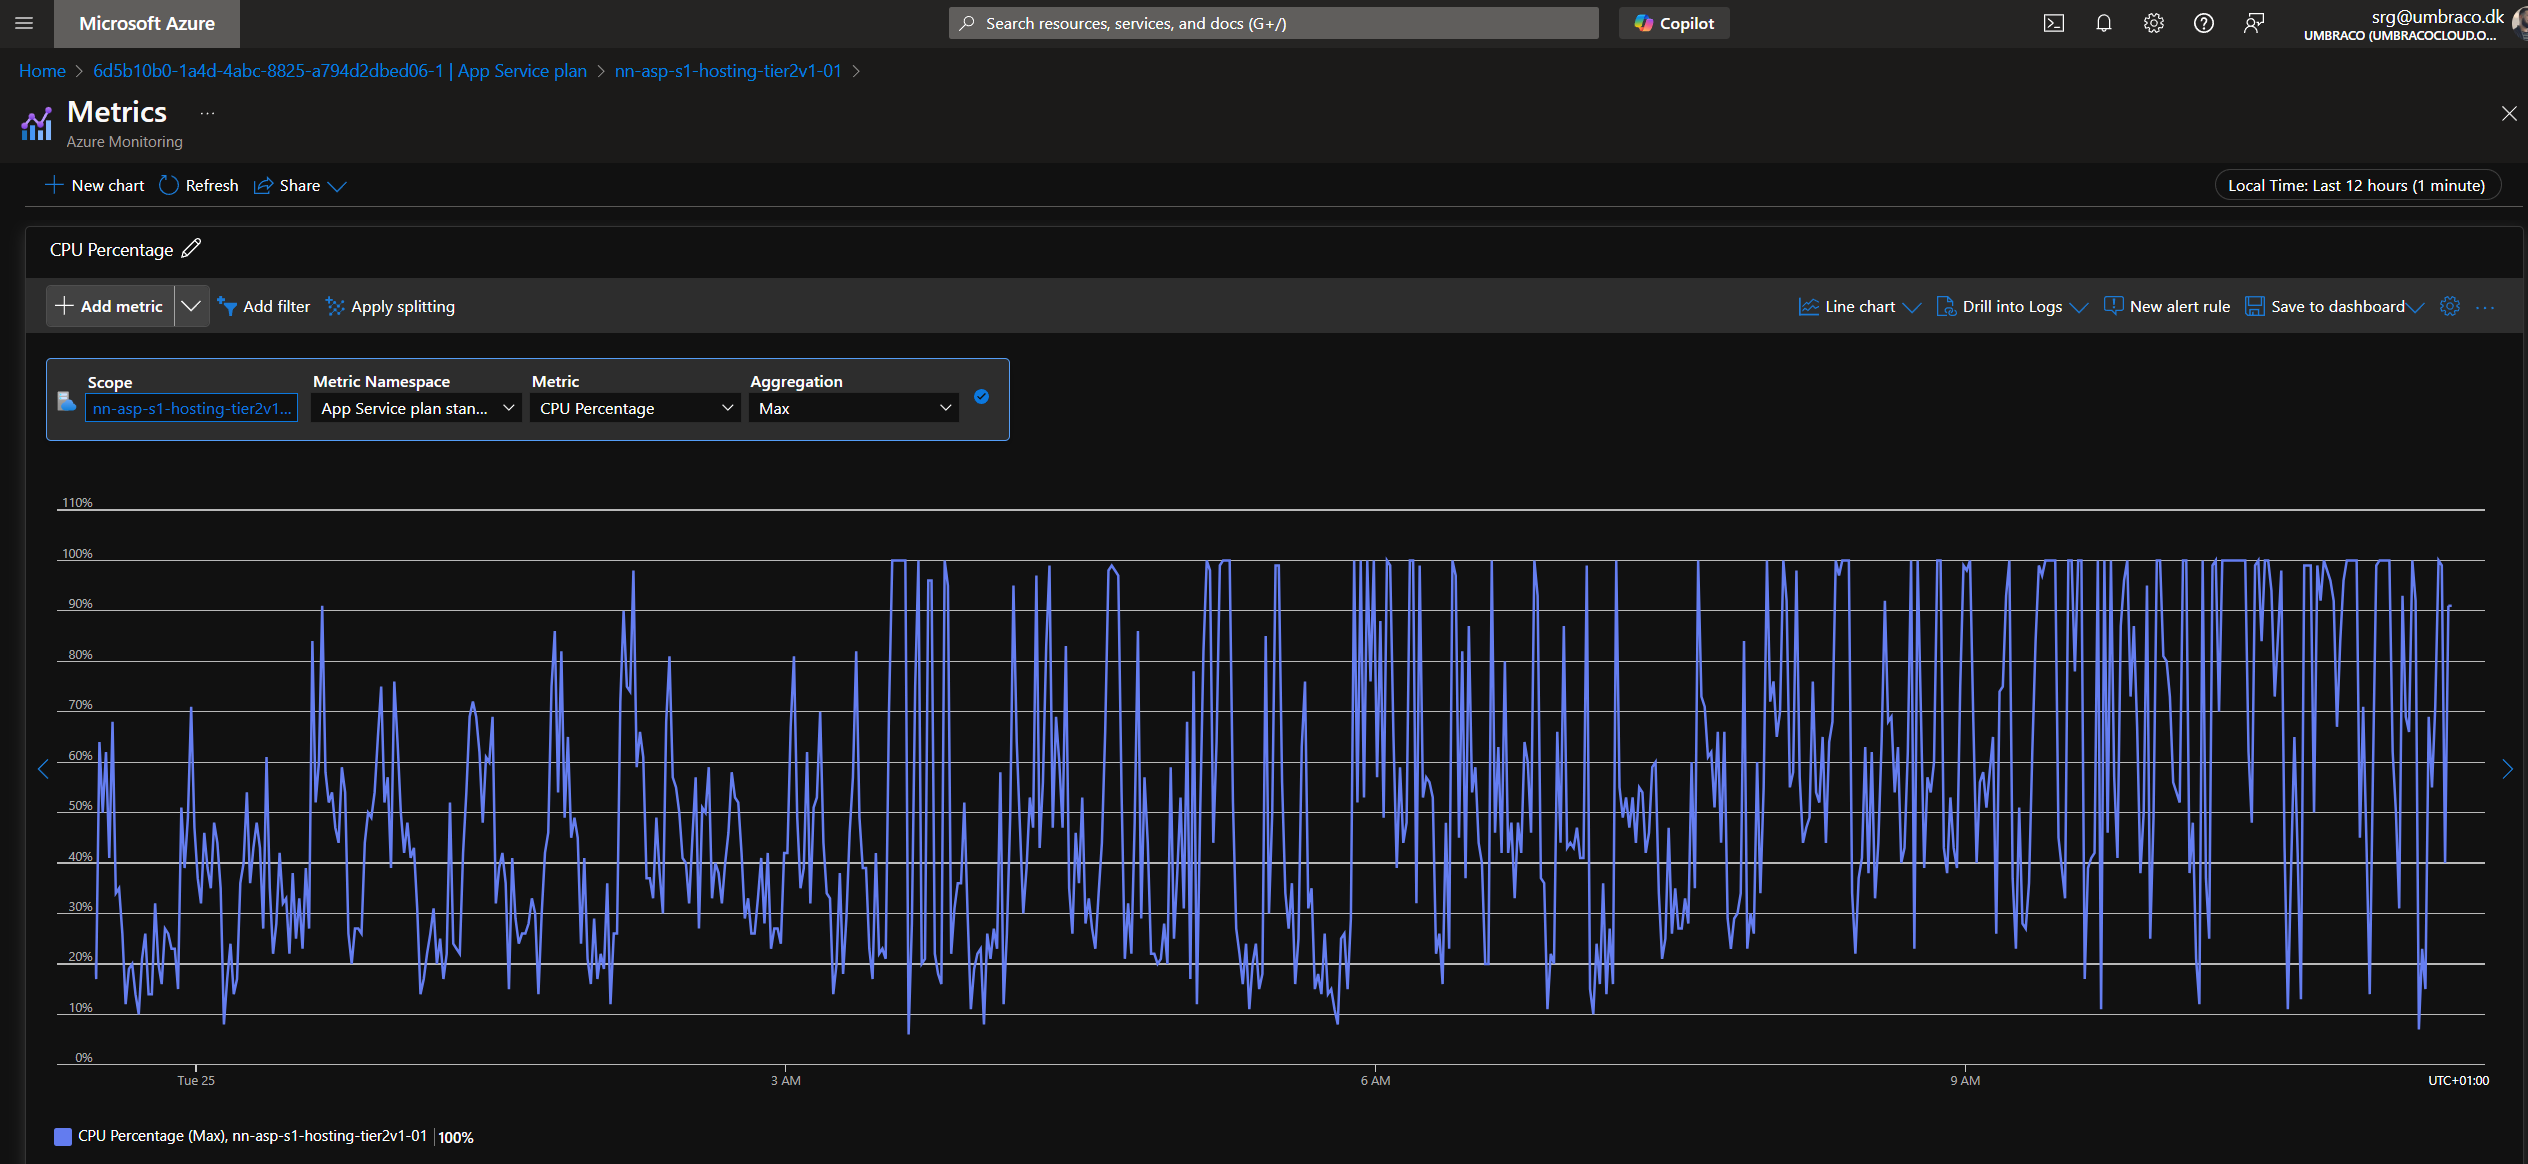Open portal settings gear in header

(2153, 23)
